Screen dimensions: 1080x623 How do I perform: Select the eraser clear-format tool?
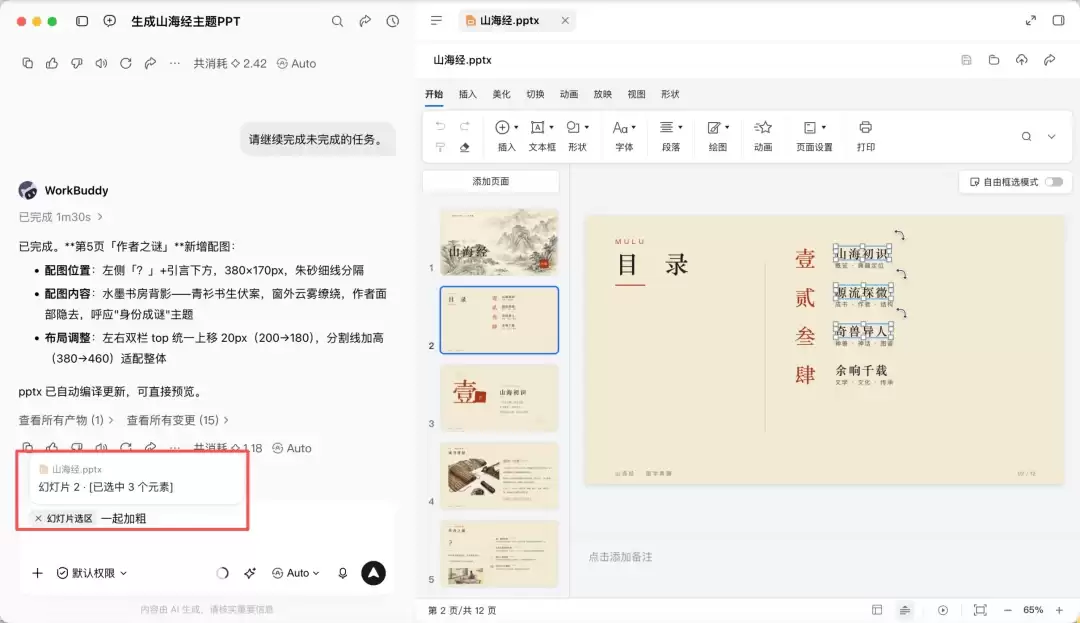coord(465,147)
